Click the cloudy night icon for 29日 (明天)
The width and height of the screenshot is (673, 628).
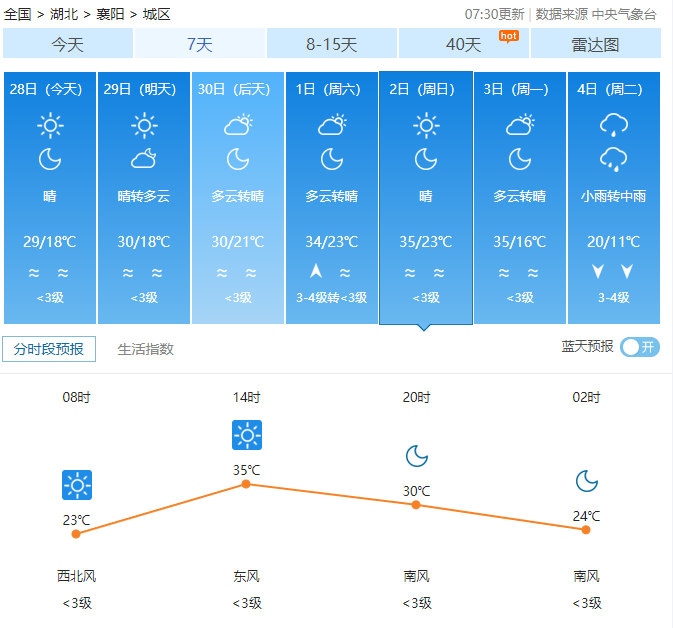[144, 158]
